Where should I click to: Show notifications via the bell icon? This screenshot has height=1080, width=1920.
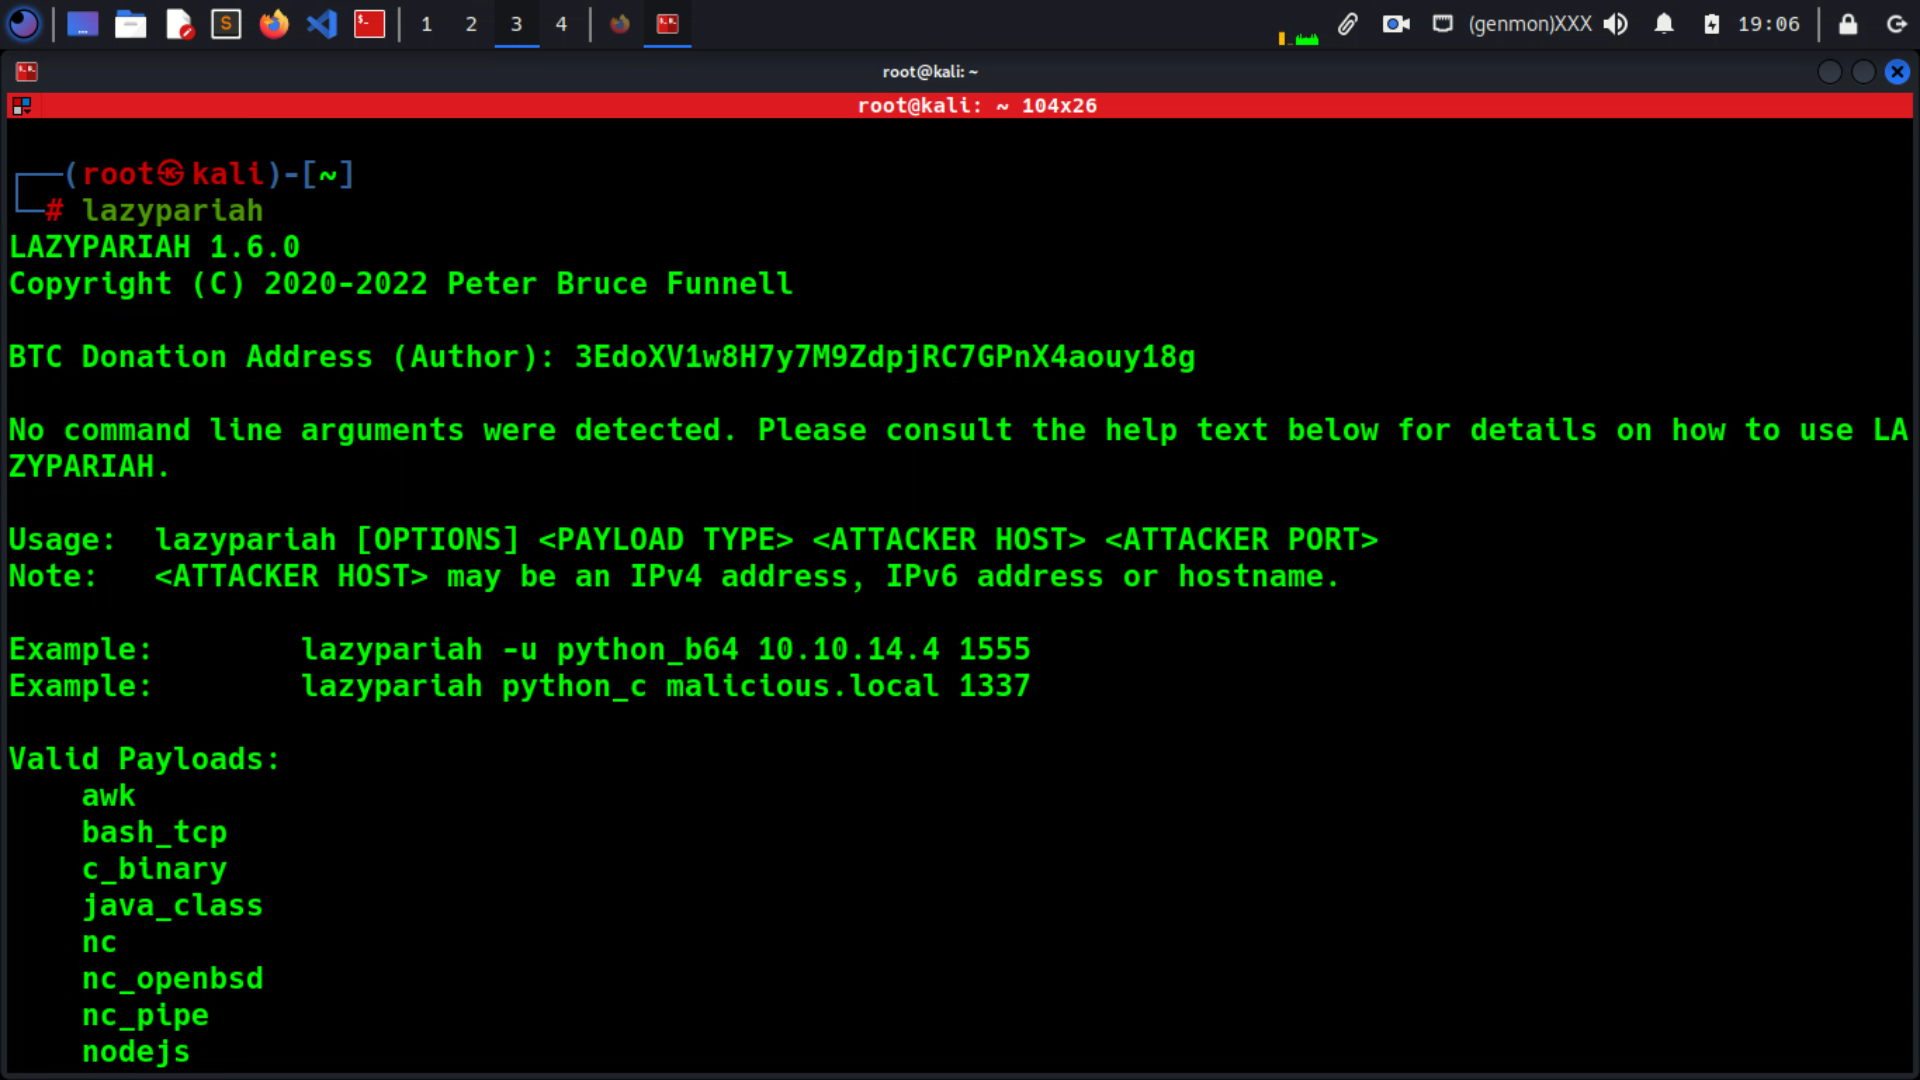[x=1663, y=23]
